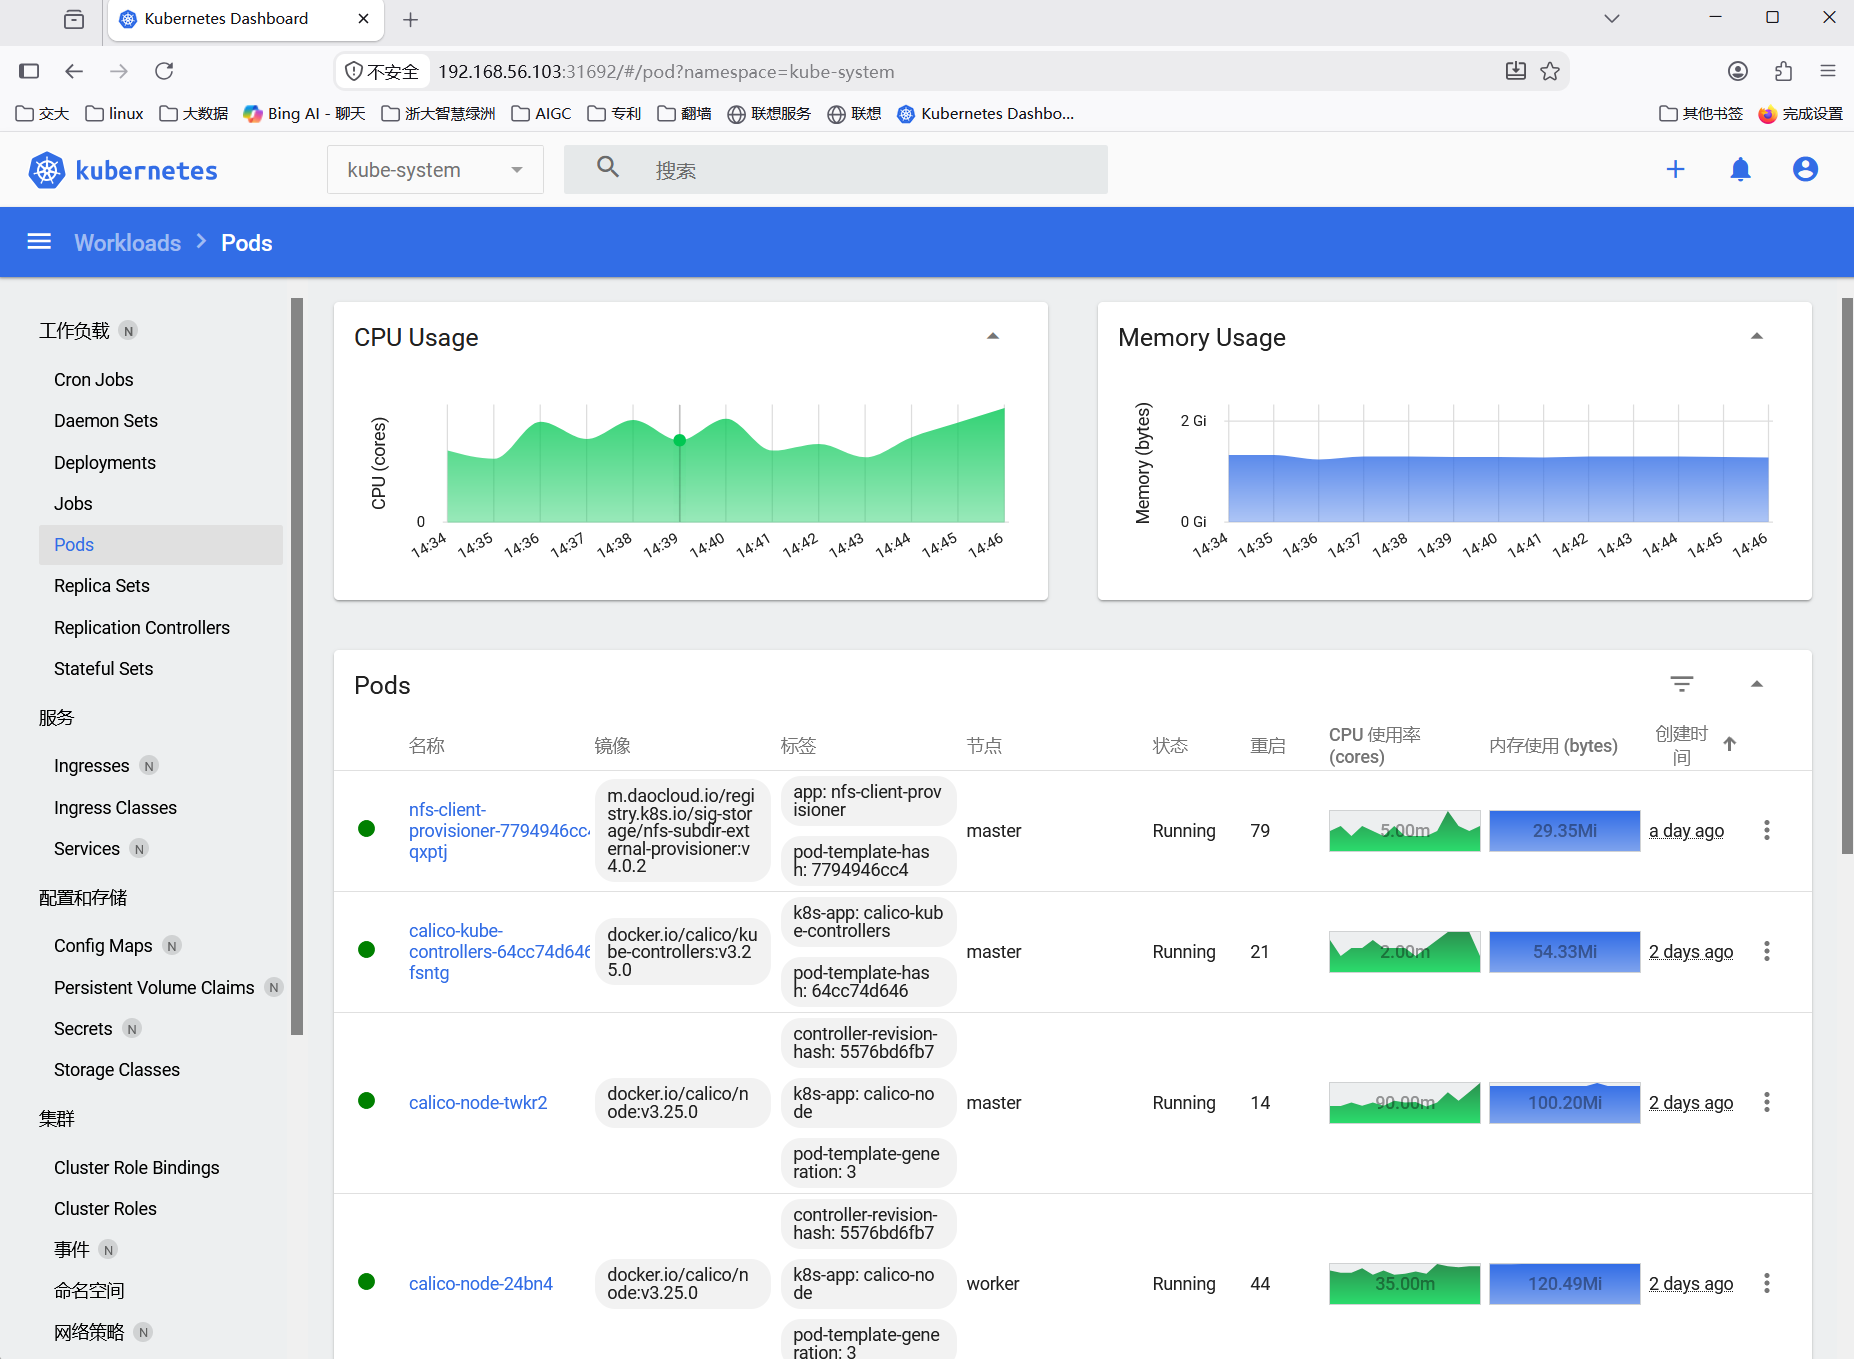Open Kubernetes Dashboard bookmark
This screenshot has height=1359, width=1854.
(x=986, y=114)
